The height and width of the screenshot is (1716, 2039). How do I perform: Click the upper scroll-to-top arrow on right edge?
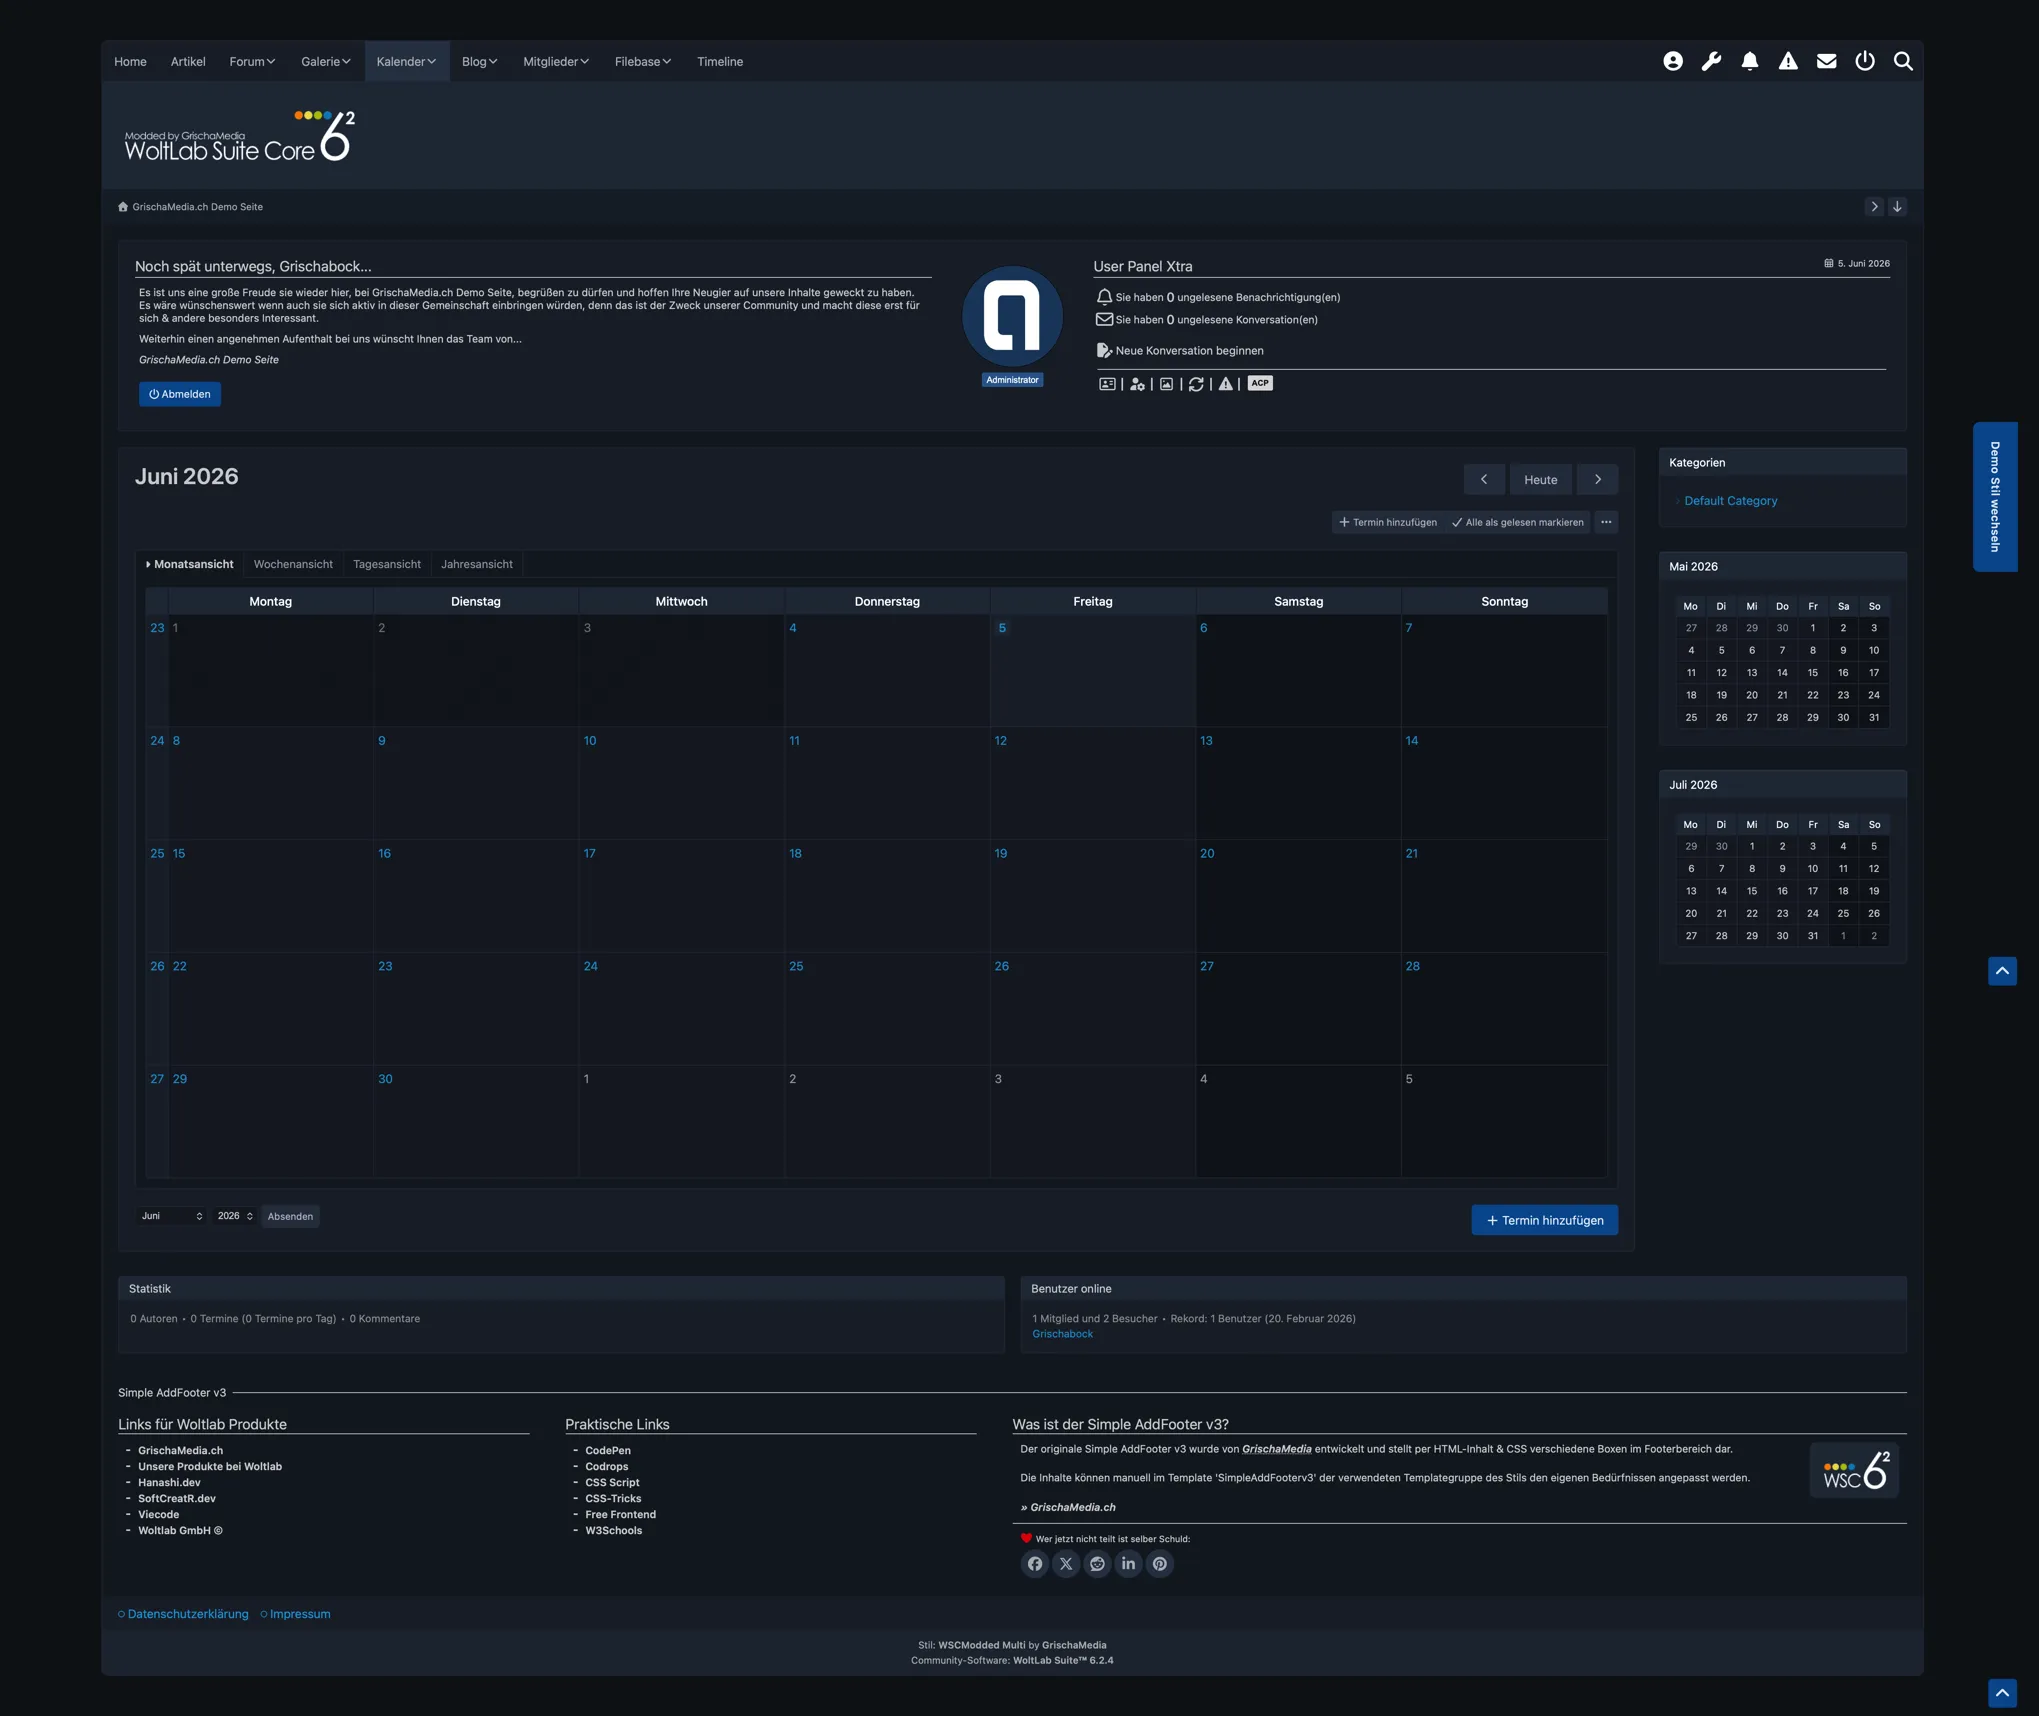coord(2002,971)
